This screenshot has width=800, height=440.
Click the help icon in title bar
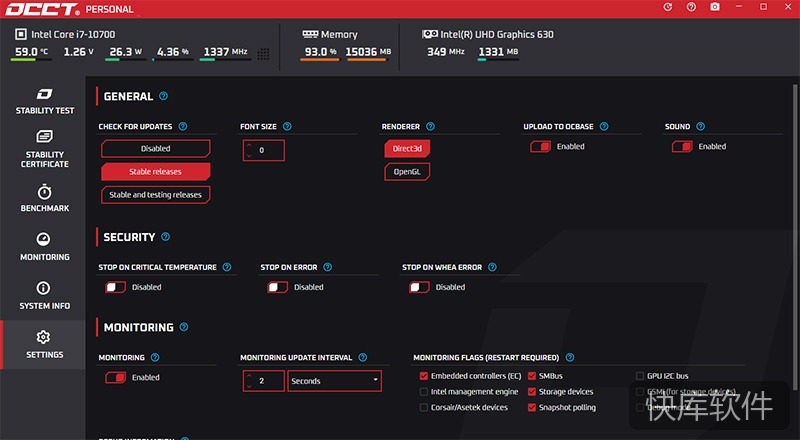click(691, 7)
